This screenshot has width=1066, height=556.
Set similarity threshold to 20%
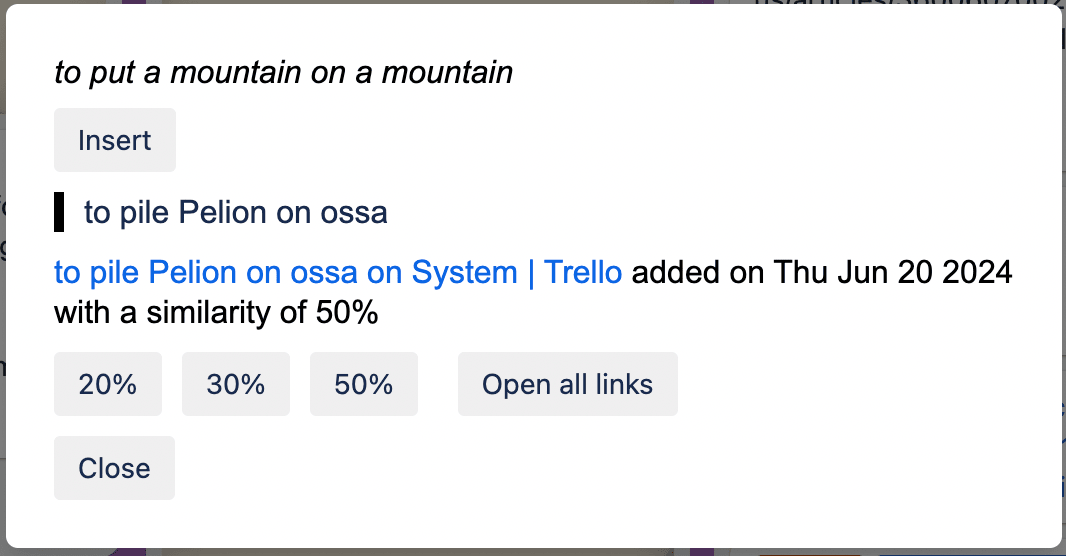[108, 384]
